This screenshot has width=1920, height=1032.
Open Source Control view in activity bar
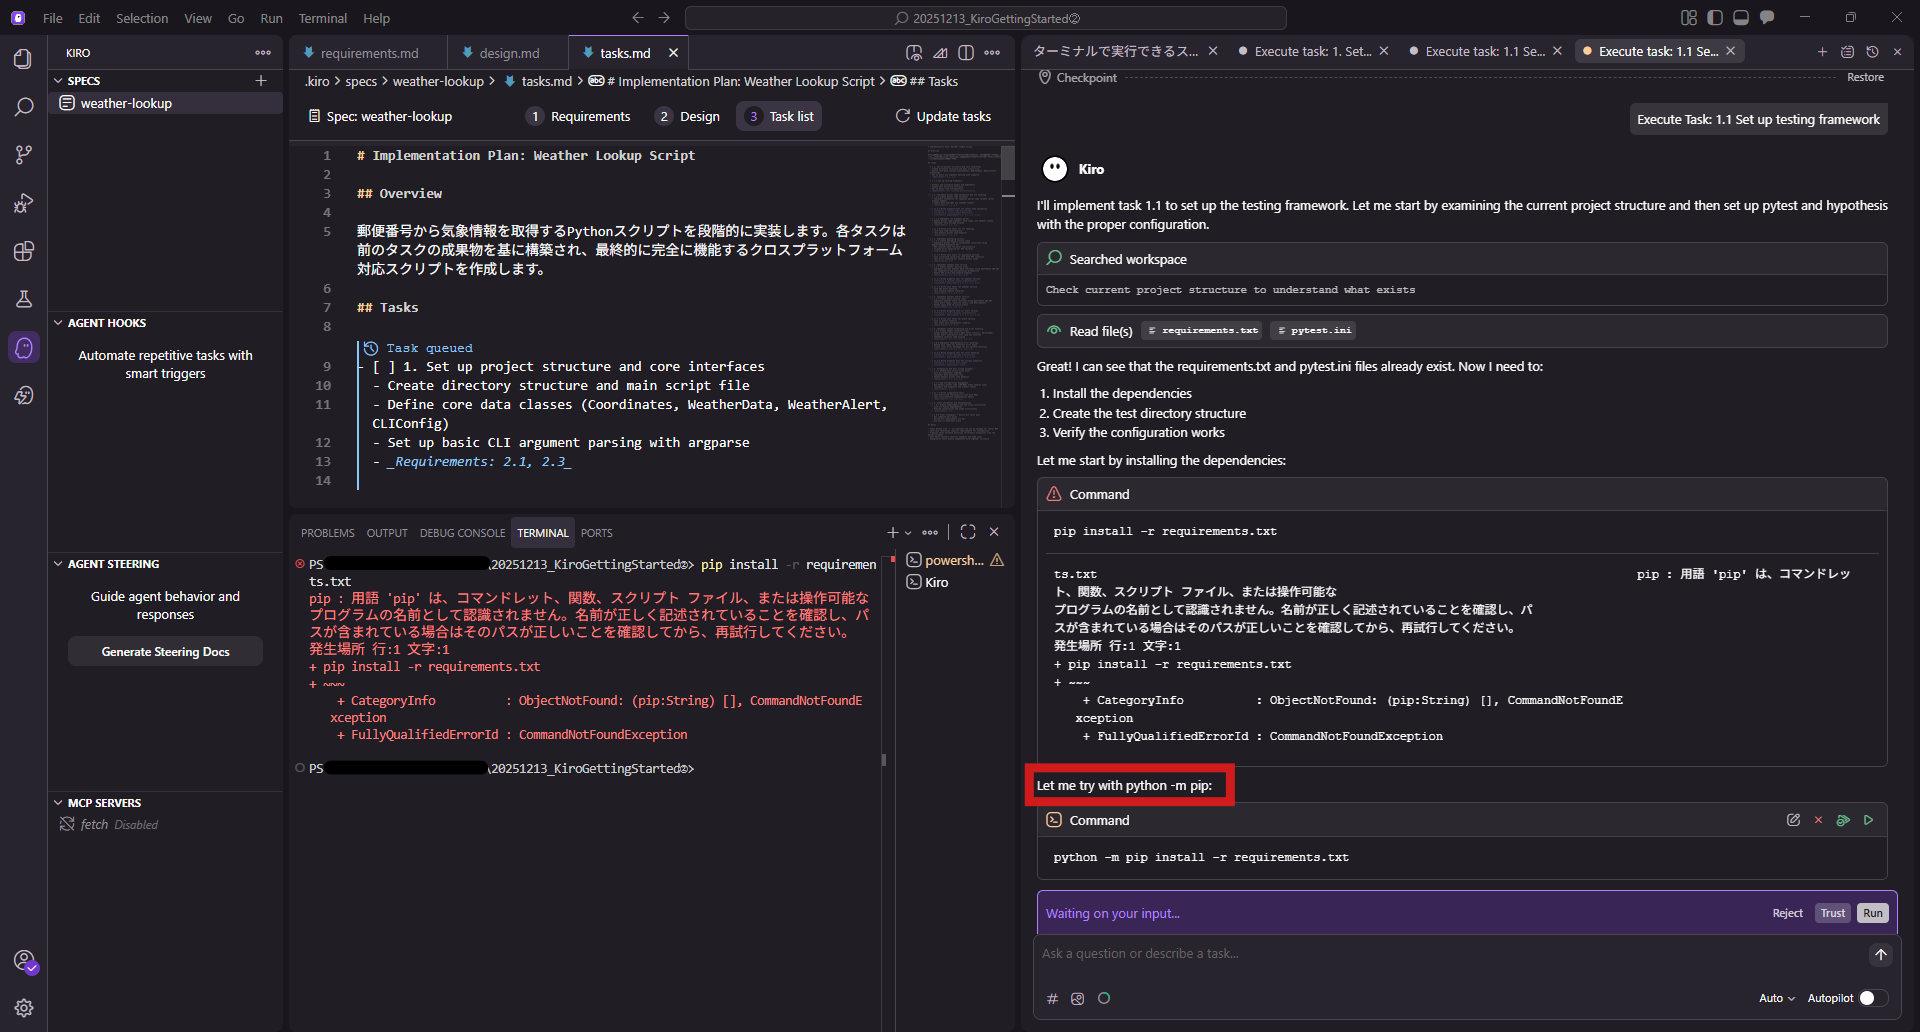click(x=24, y=155)
